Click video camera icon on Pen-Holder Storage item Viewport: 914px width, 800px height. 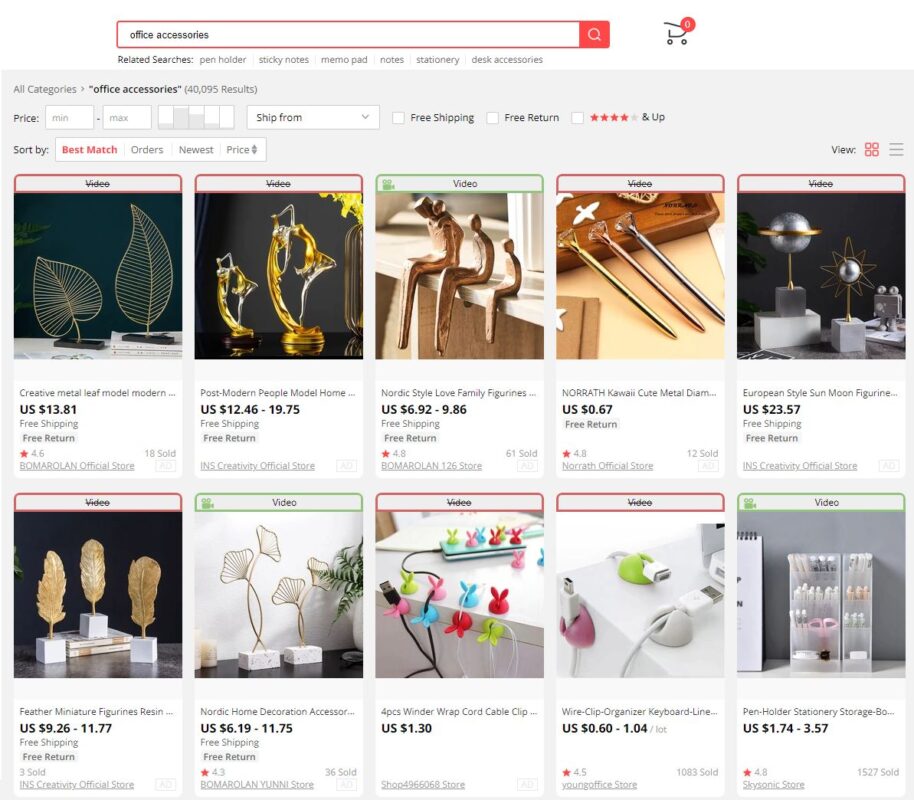pos(750,503)
